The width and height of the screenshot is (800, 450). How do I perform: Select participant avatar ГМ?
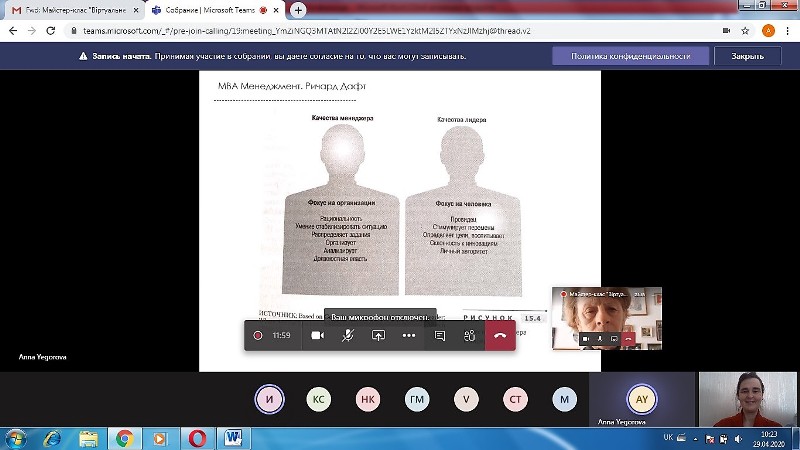tap(417, 399)
